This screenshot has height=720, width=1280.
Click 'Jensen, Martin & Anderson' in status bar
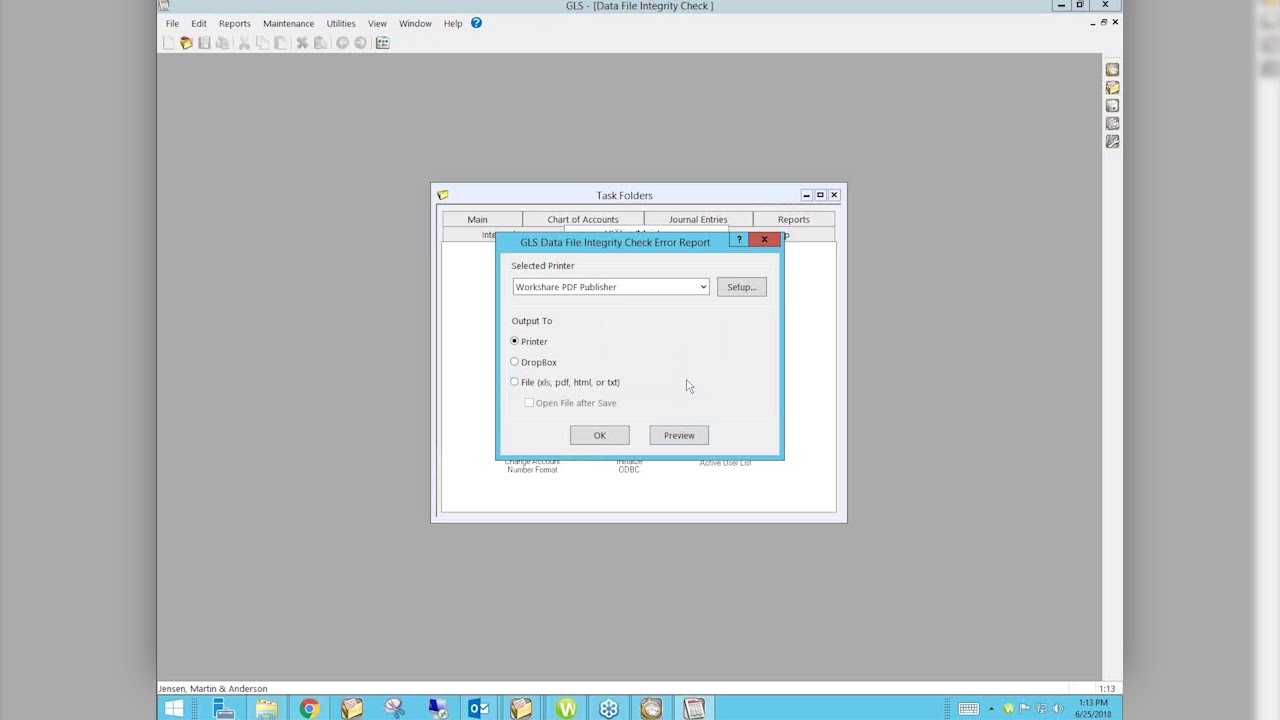click(x=212, y=689)
